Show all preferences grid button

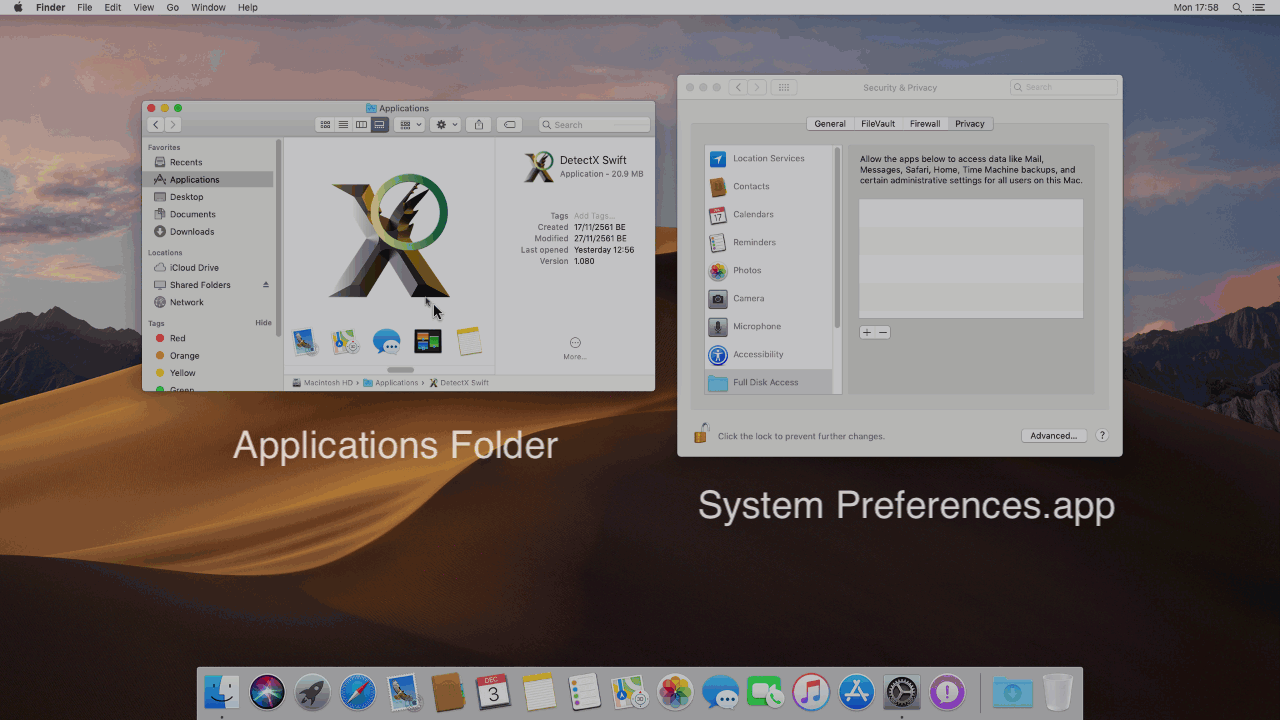tap(784, 88)
